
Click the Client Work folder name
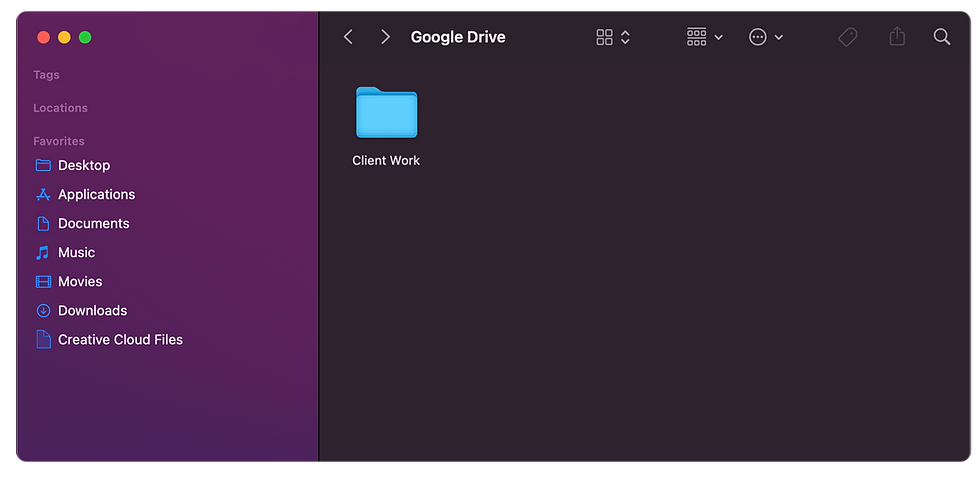[x=386, y=161]
